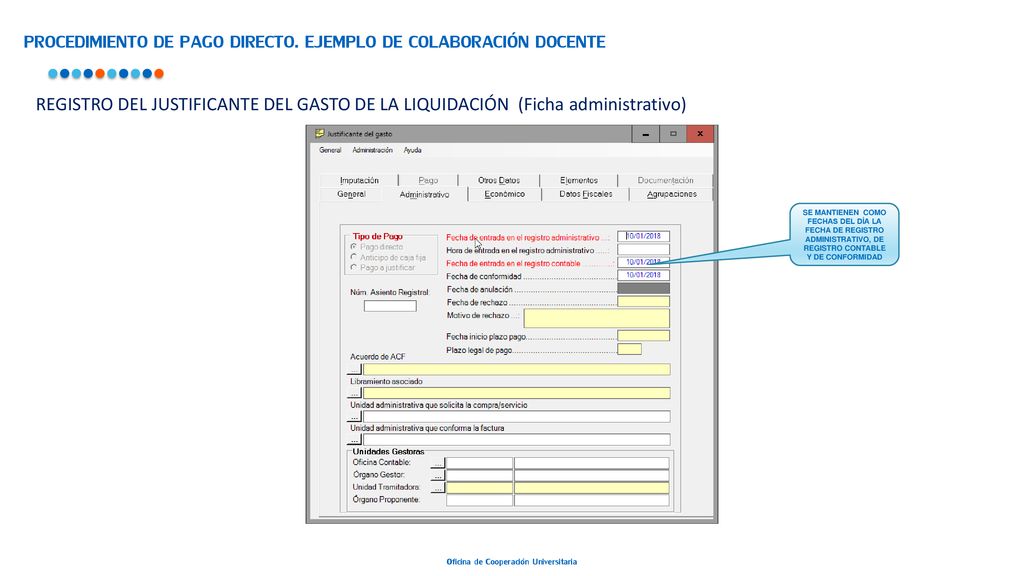
Task: Maximize the Justificante del gasto window
Action: point(673,134)
